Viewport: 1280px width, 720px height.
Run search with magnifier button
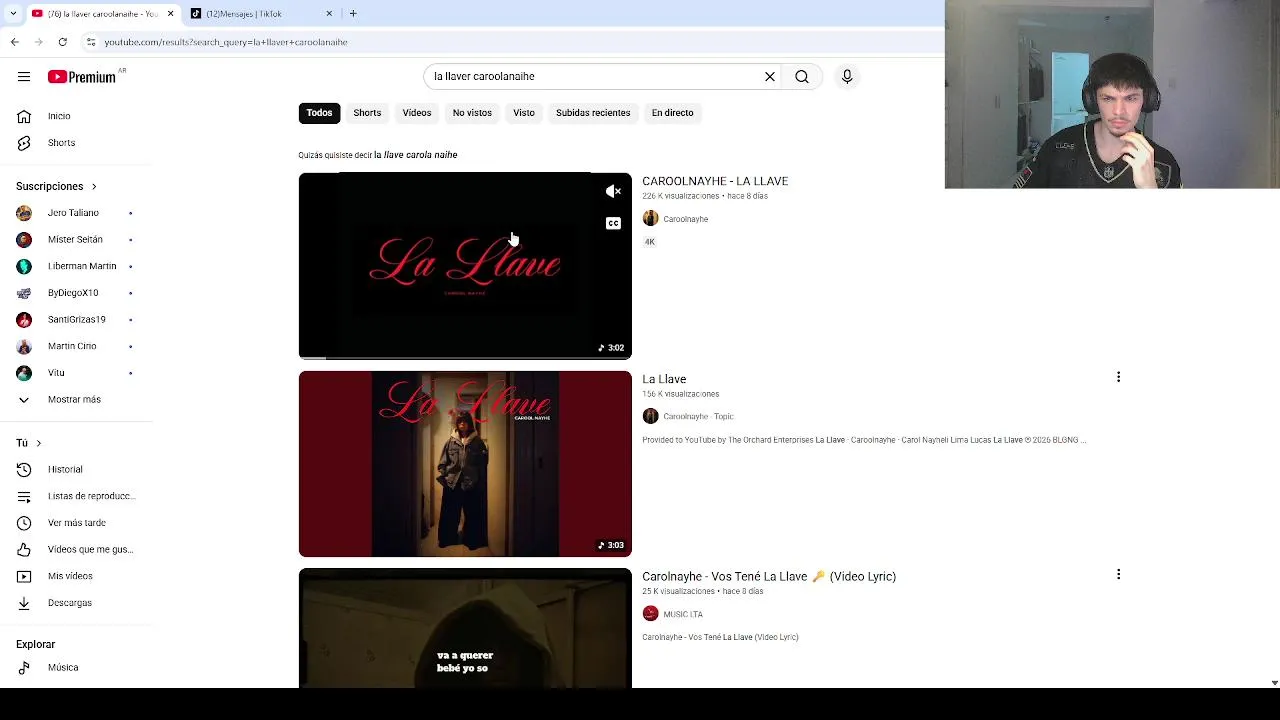[802, 76]
